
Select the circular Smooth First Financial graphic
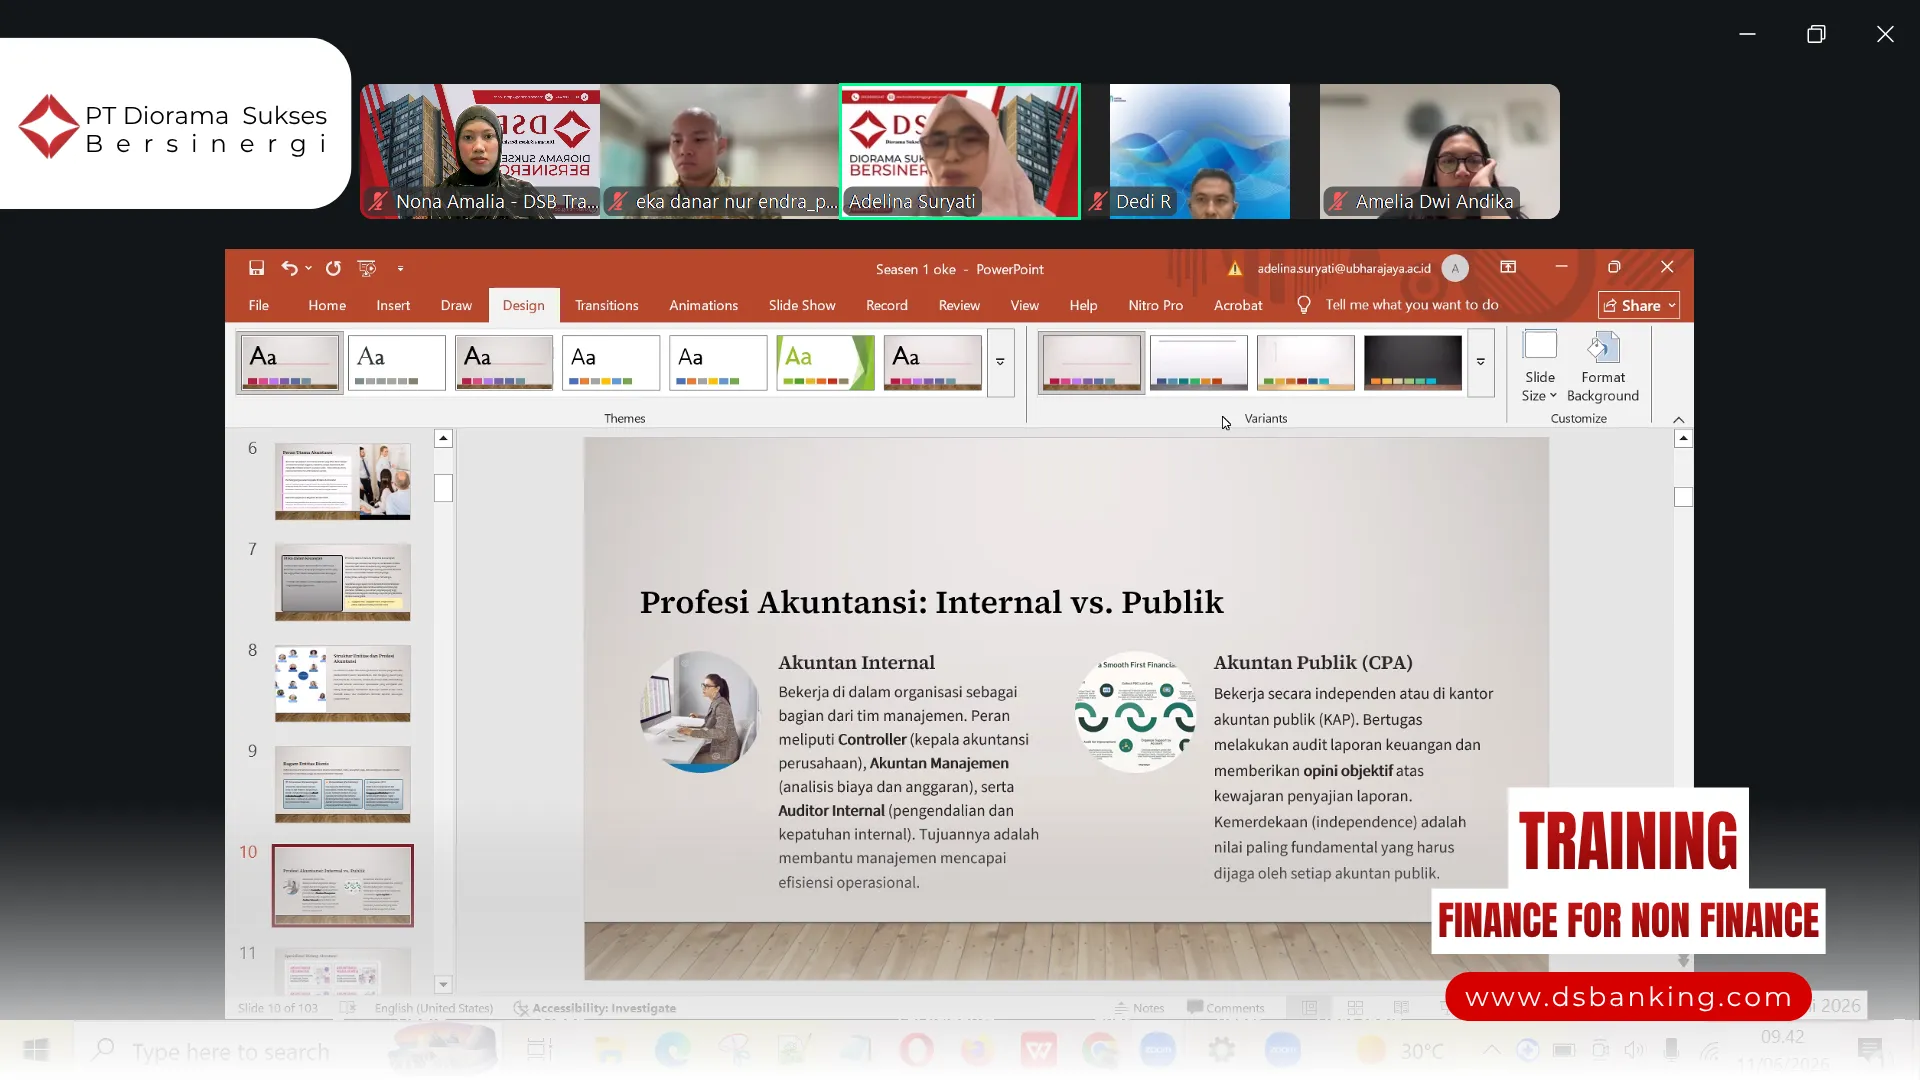point(1135,712)
